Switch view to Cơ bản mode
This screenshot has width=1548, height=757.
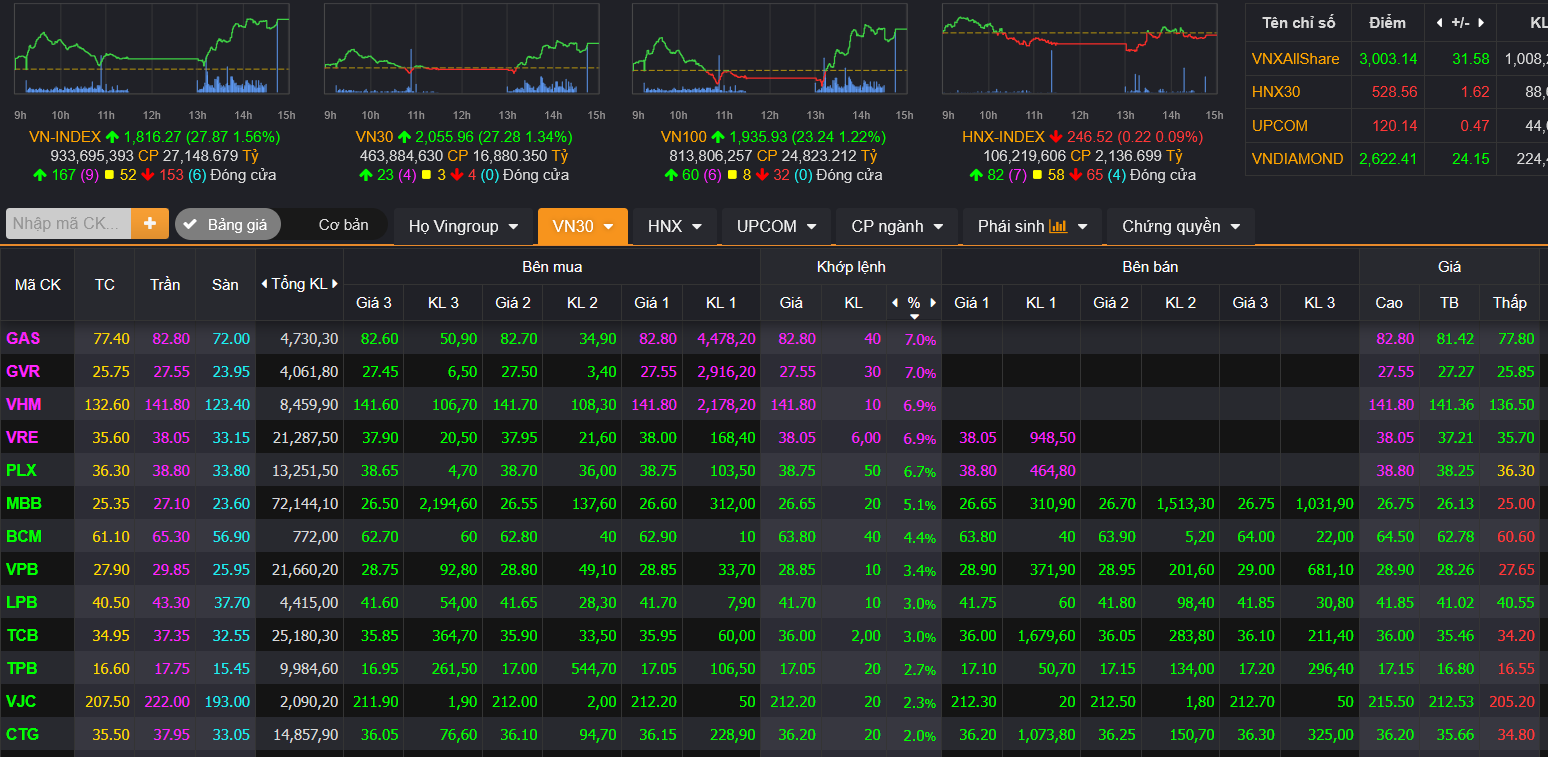click(x=343, y=225)
